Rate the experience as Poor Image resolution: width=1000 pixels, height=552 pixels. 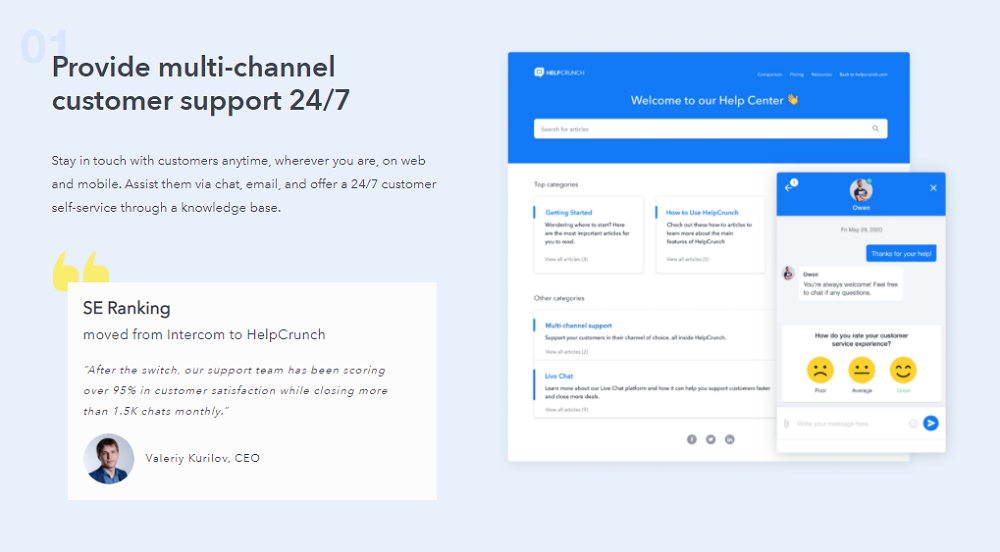(x=820, y=370)
